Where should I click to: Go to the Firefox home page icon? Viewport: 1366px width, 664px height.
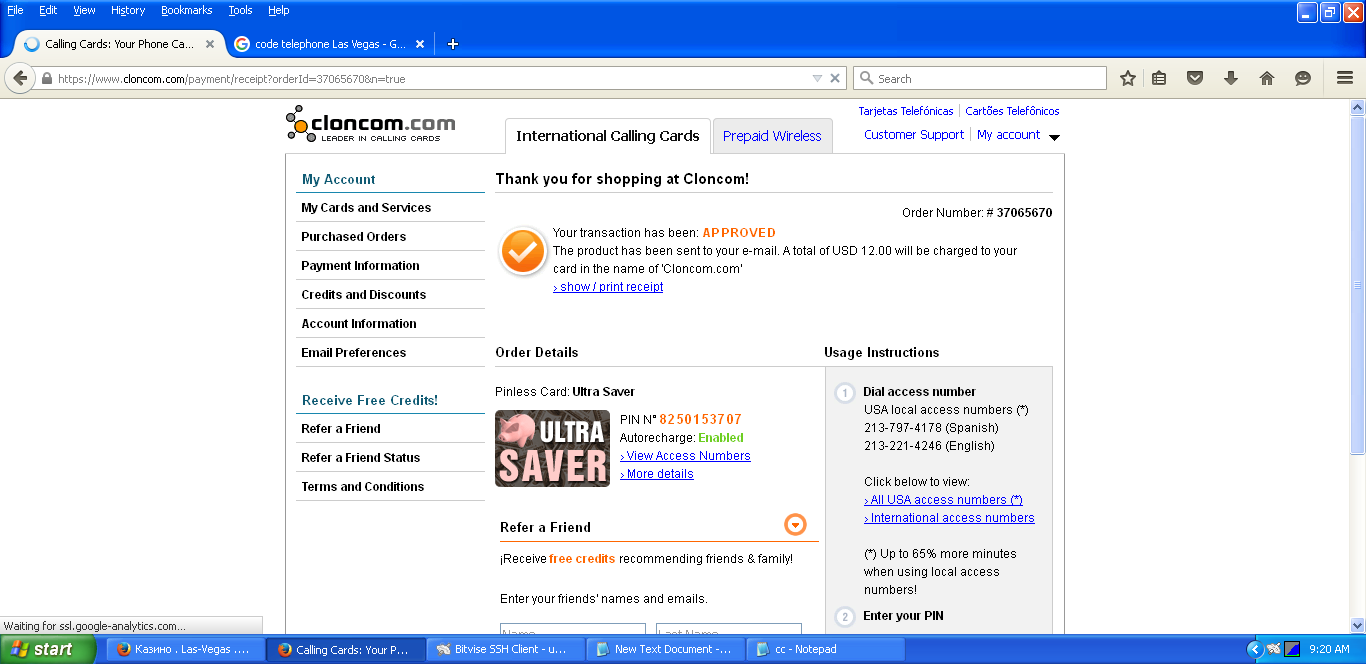[1267, 78]
